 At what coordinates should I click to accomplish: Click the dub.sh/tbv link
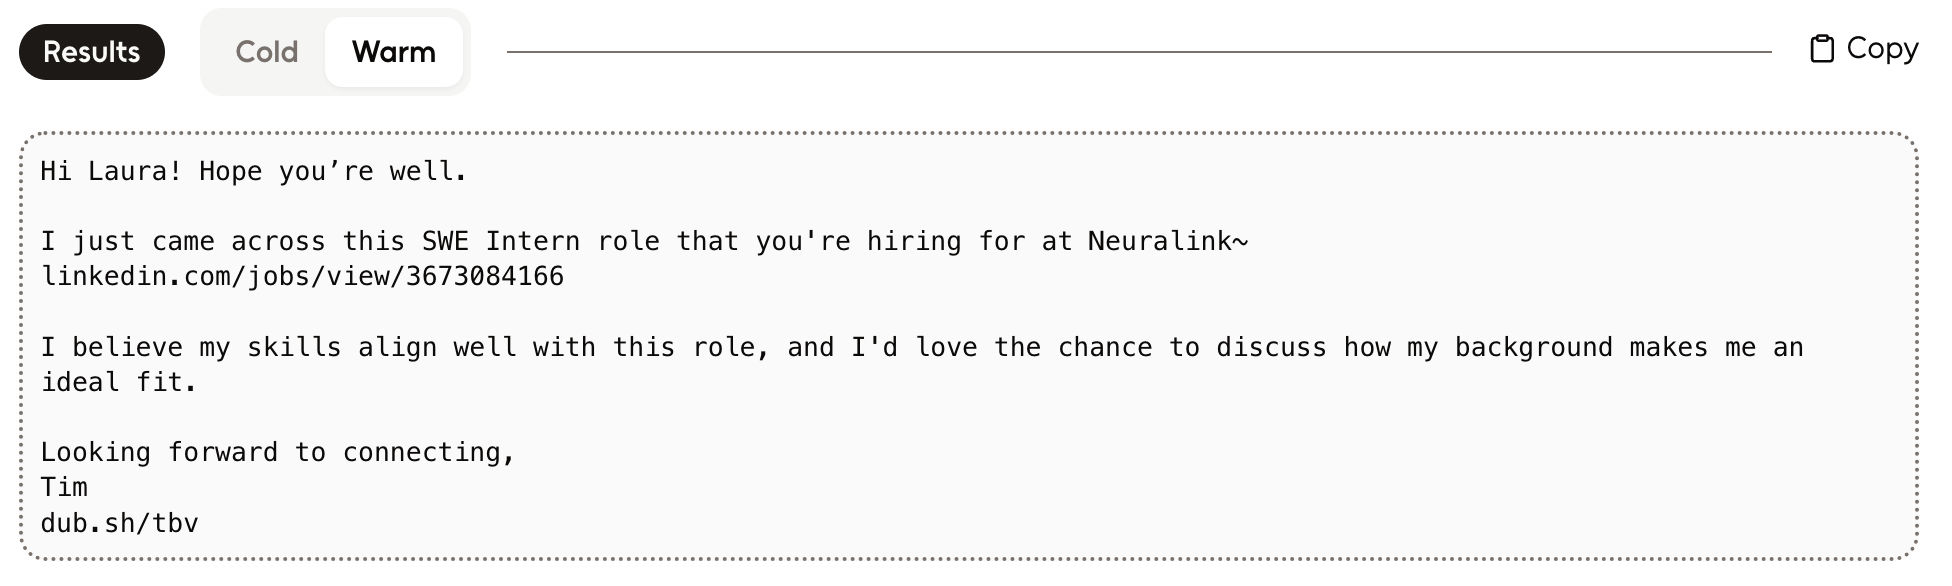[x=119, y=523]
